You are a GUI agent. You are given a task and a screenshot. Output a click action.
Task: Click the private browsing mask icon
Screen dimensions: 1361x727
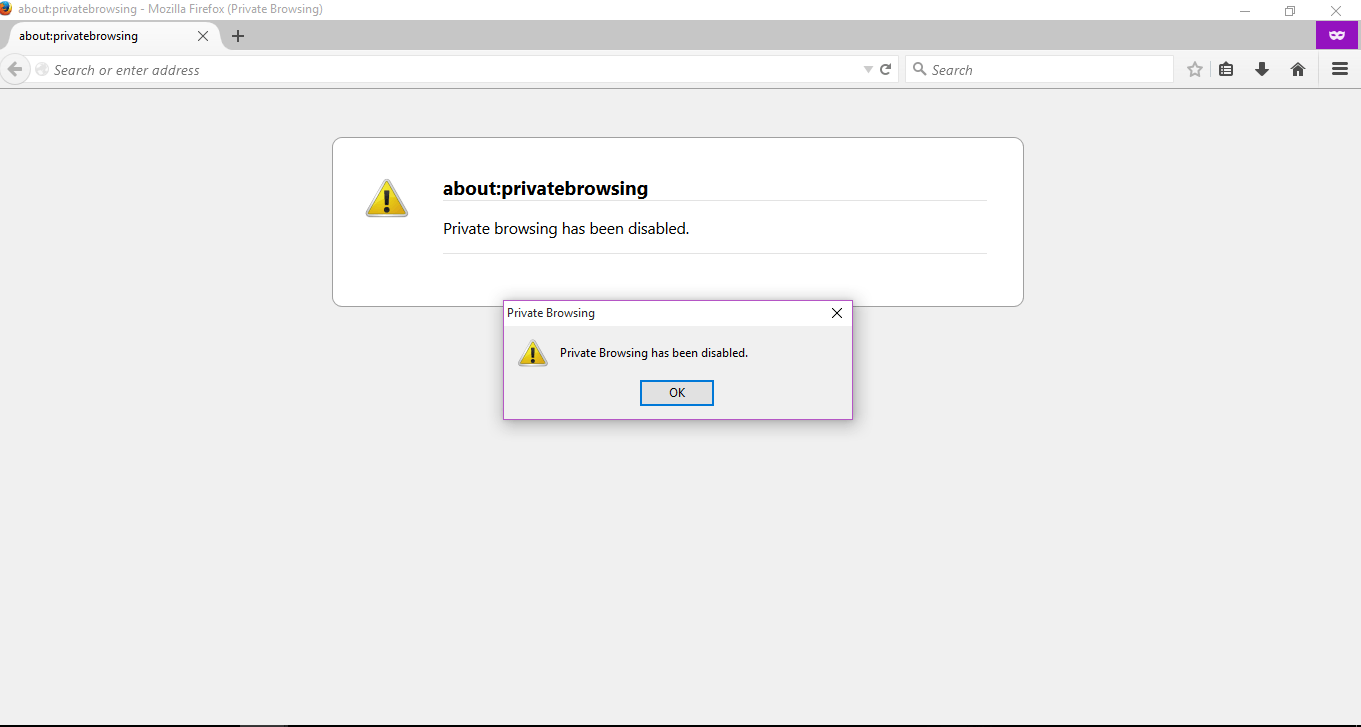pos(1337,35)
